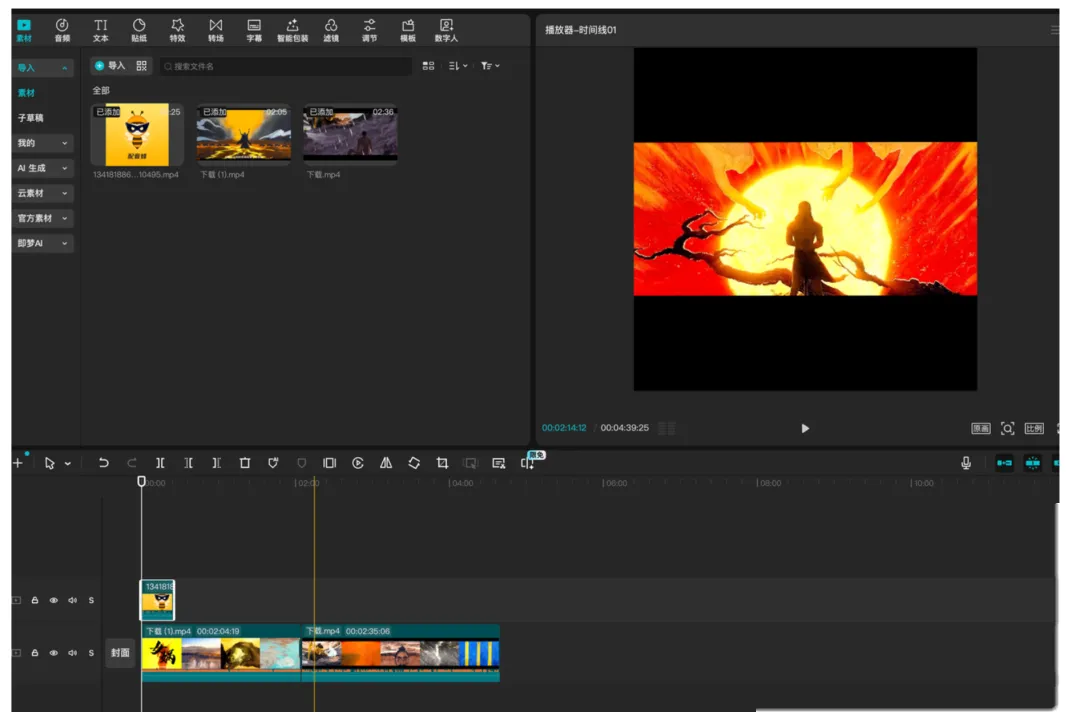Click the plus add-track icon
The width and height of the screenshot is (1080, 720).
tap(18, 463)
